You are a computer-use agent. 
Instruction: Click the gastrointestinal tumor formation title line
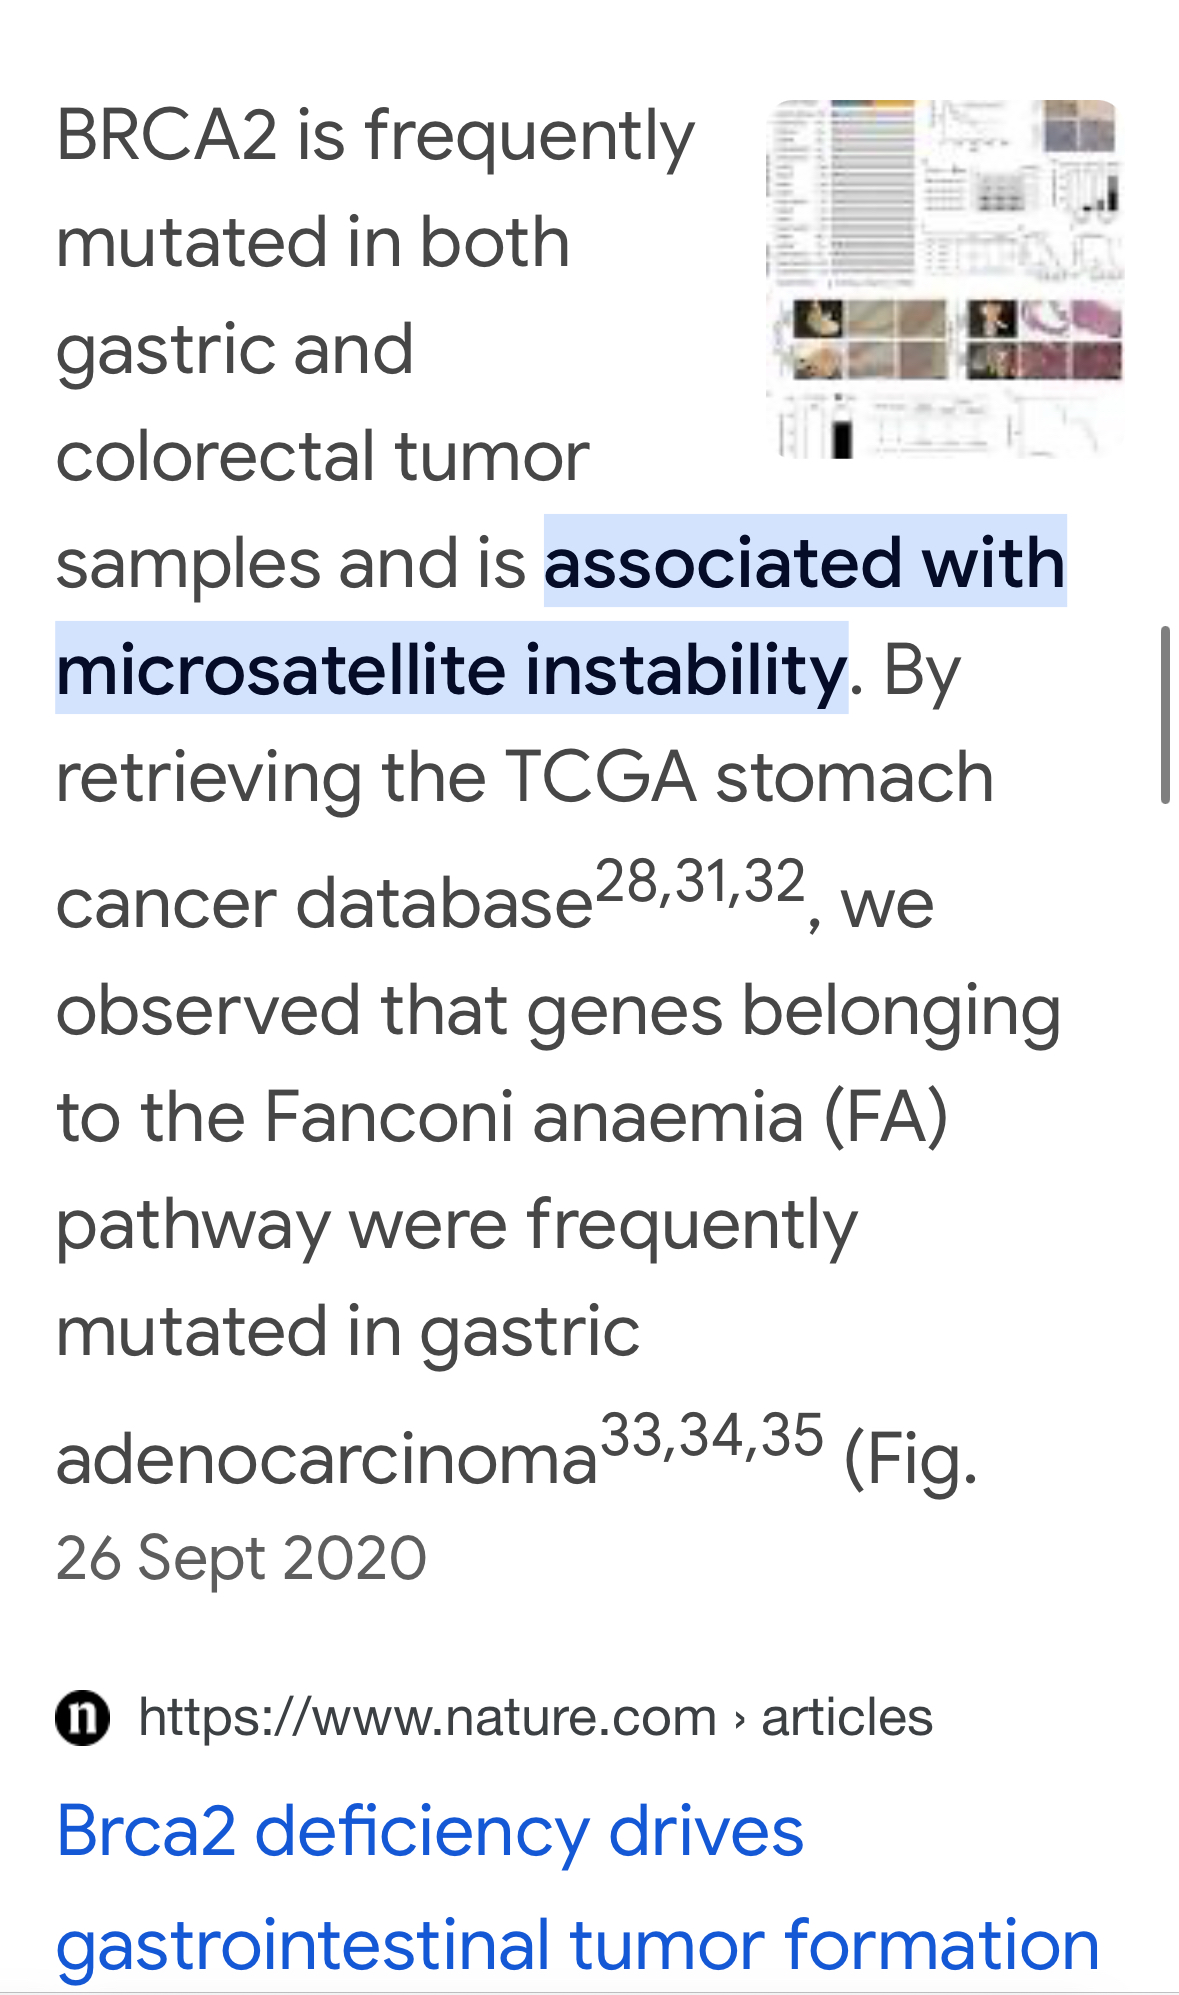(x=578, y=1945)
